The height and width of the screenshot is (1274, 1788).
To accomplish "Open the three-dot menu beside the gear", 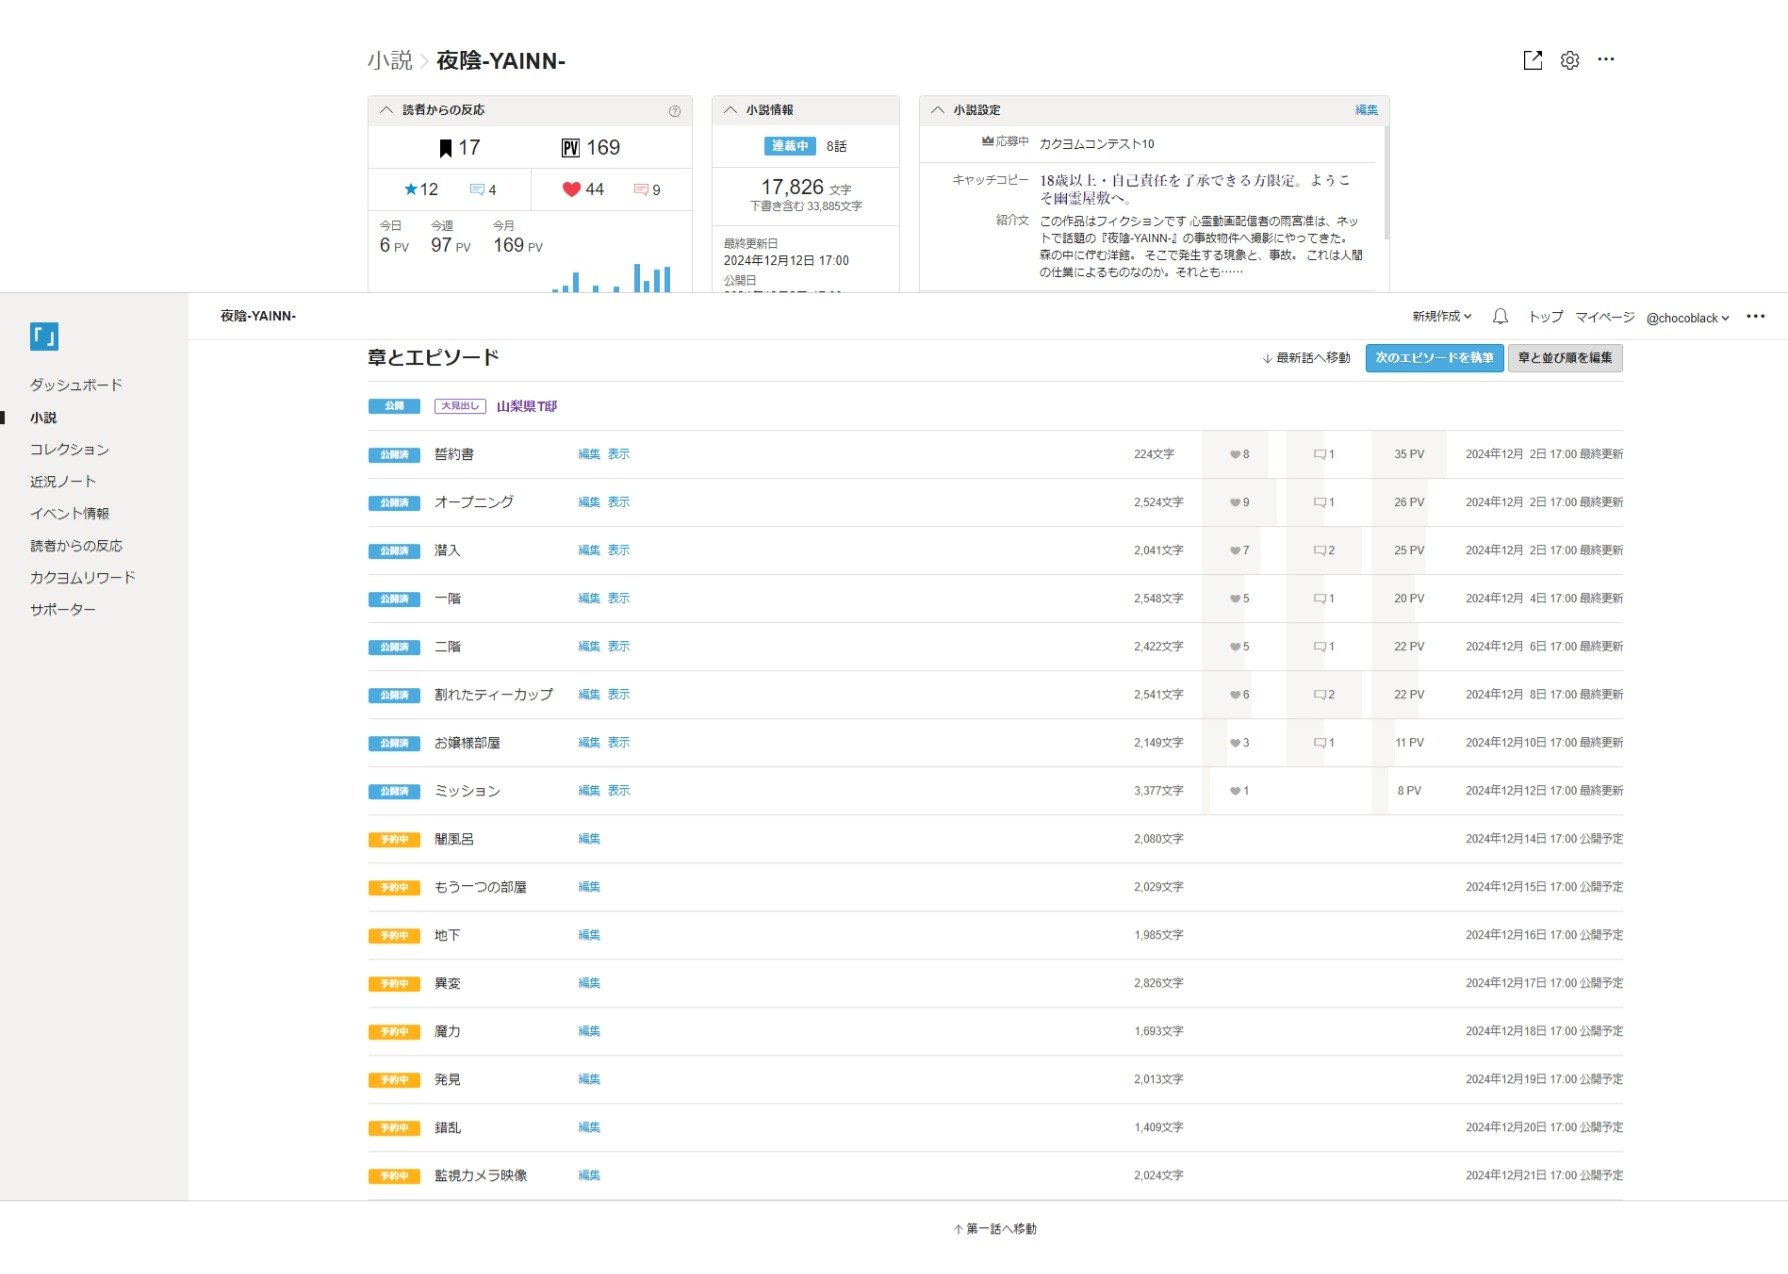I will (x=1606, y=60).
